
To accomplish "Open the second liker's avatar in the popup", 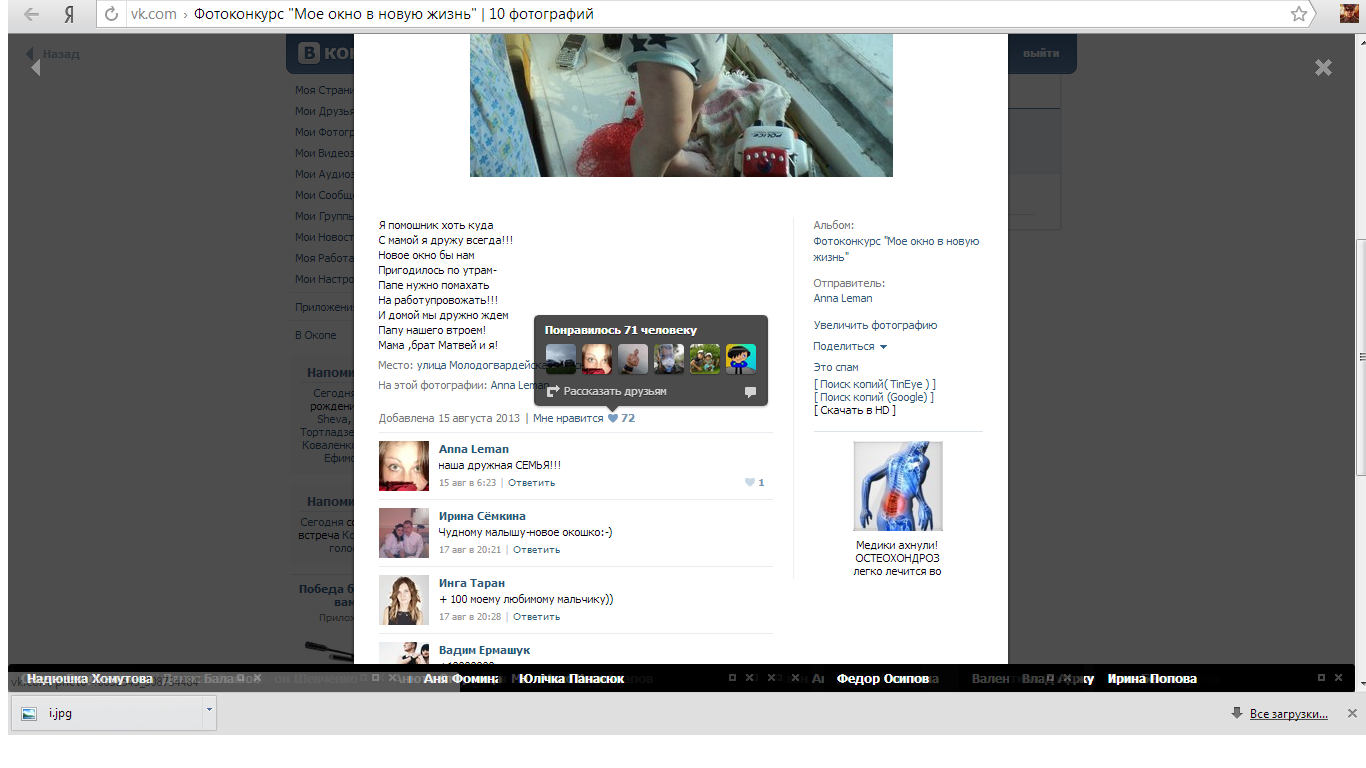I will (x=597, y=359).
